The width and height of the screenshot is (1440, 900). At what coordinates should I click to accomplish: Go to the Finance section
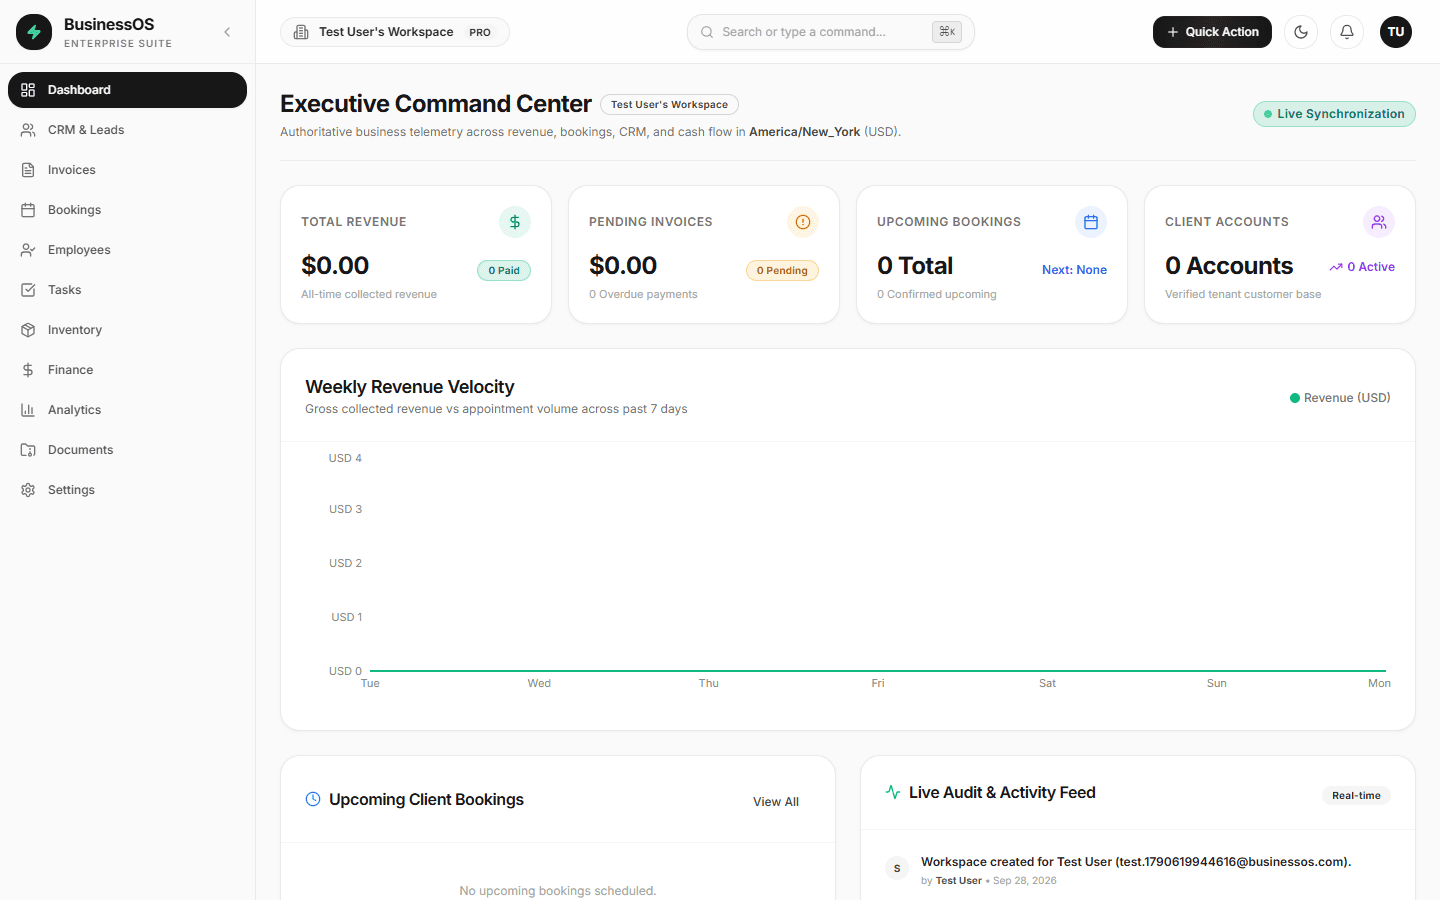coord(127,370)
